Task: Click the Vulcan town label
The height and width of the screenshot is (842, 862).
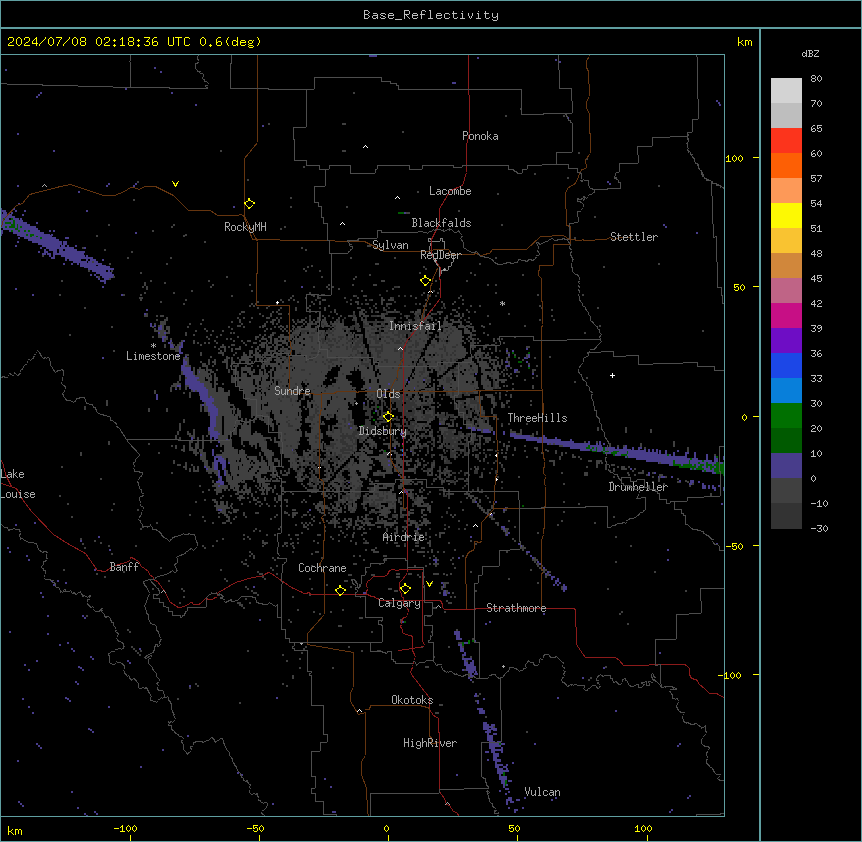Action: tap(542, 792)
